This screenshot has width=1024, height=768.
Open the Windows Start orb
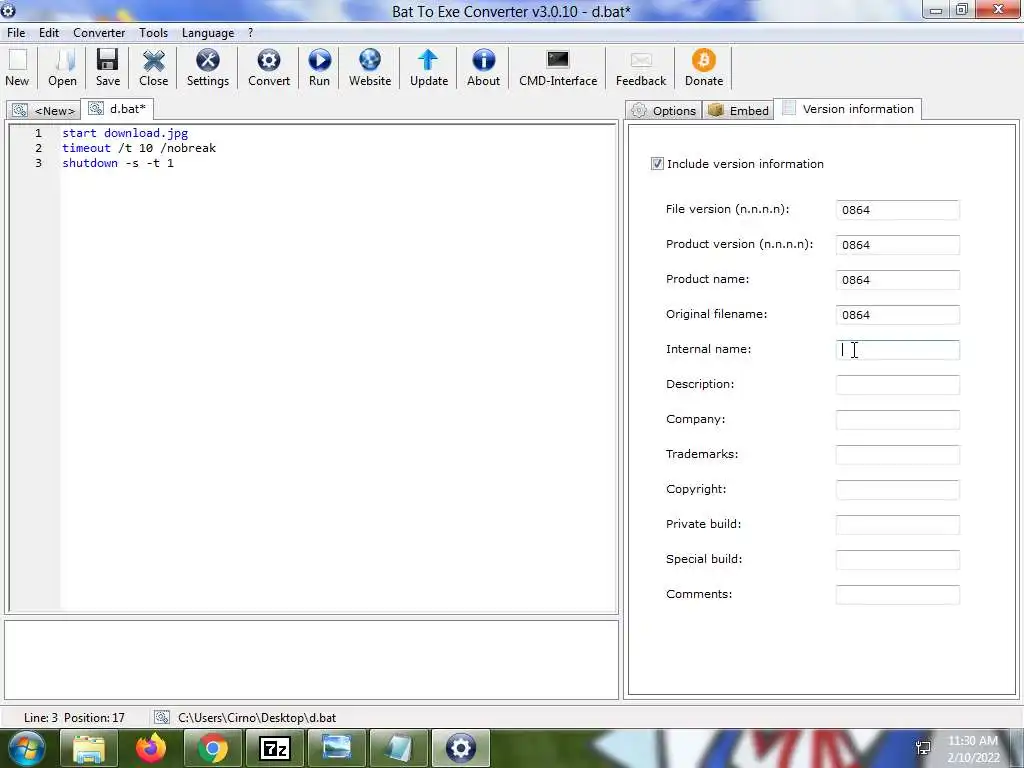27,748
